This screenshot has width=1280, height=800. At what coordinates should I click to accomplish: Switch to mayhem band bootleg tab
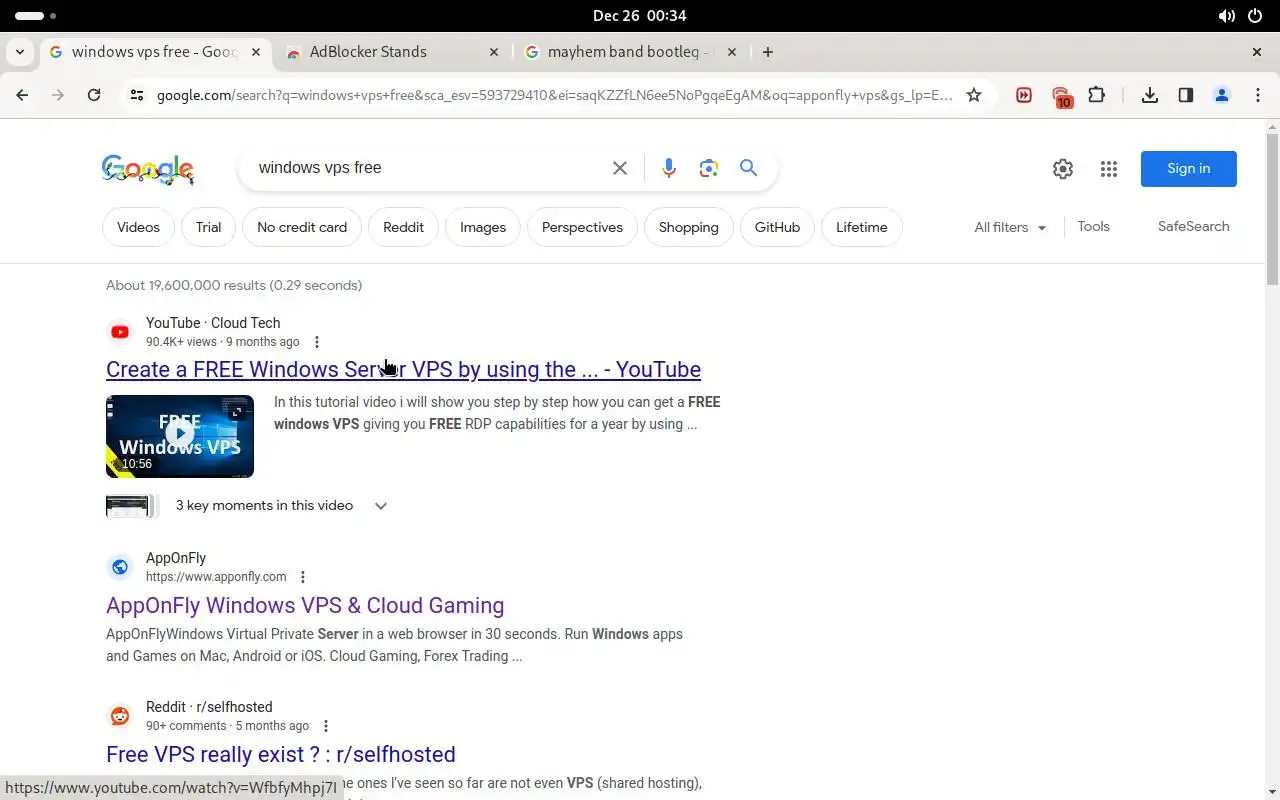point(632,52)
